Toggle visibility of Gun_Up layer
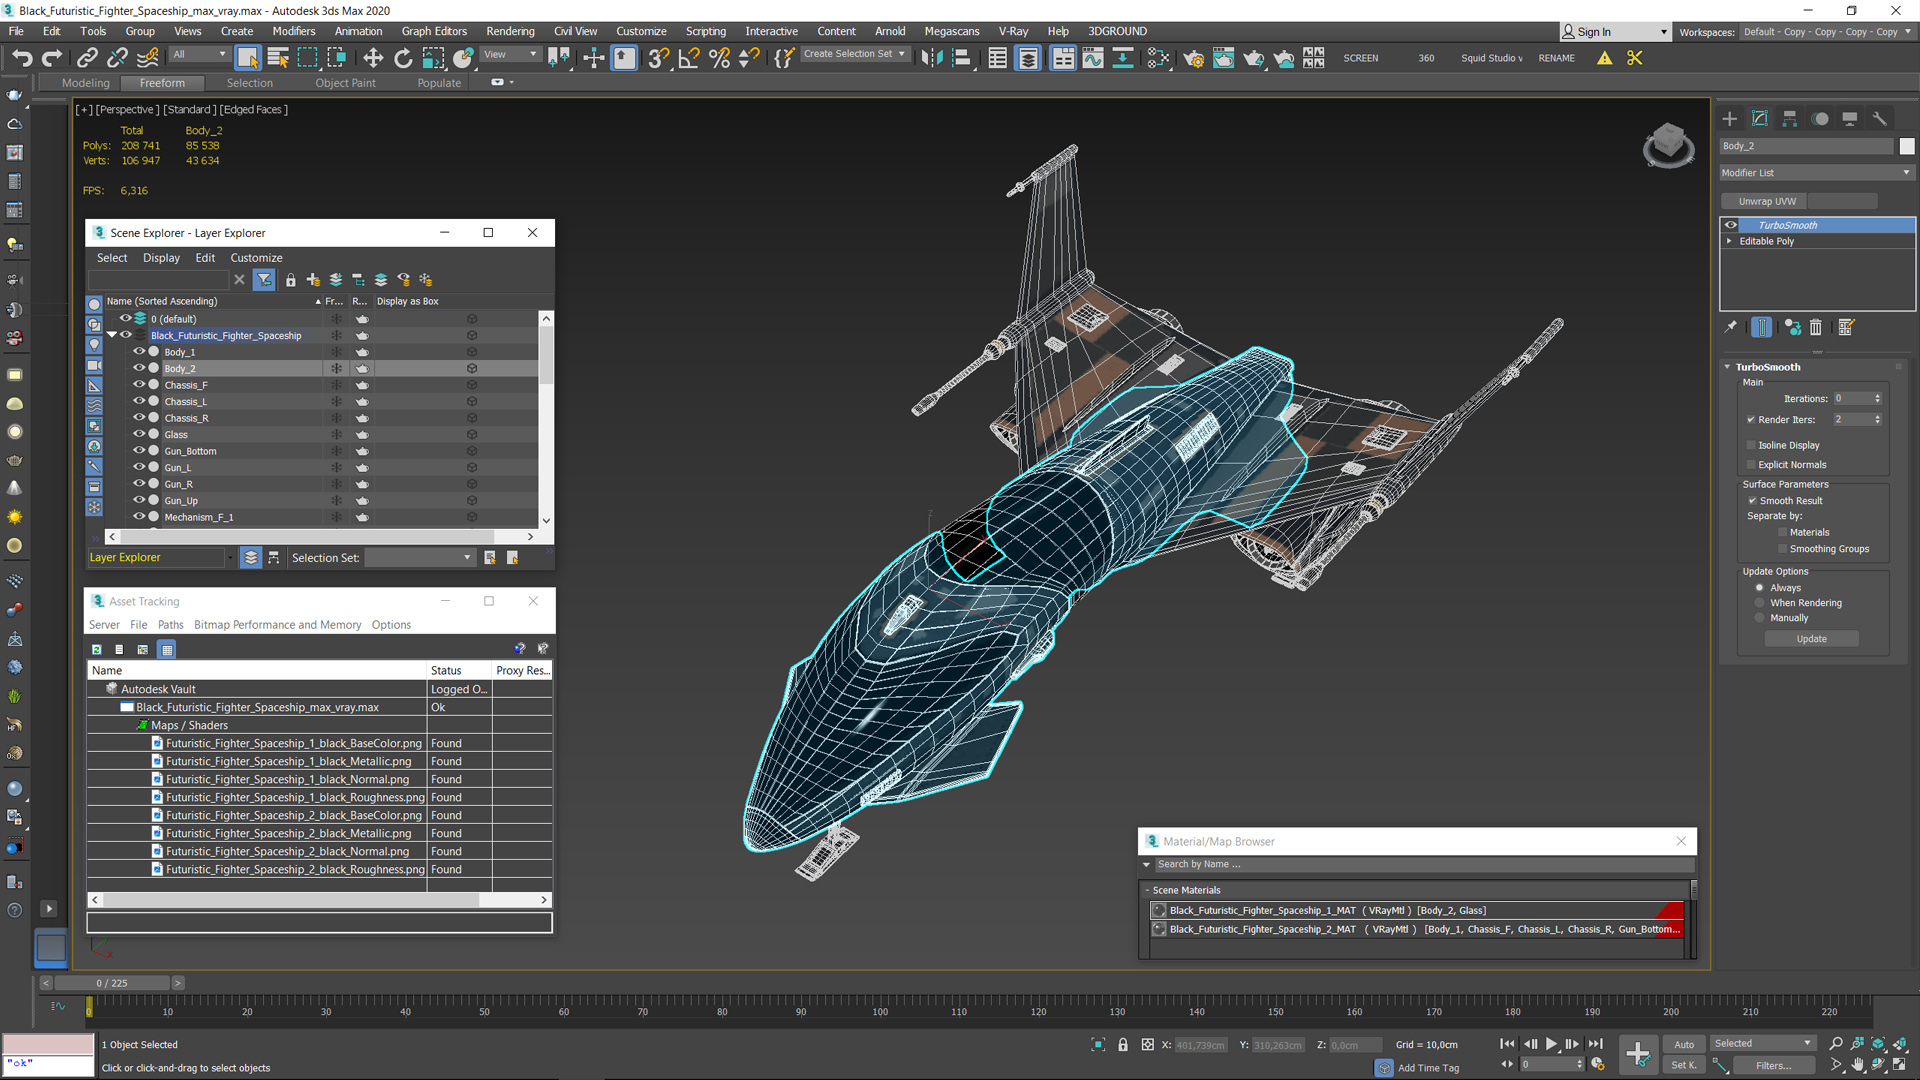Screen dimensions: 1920x1080 tap(140, 501)
